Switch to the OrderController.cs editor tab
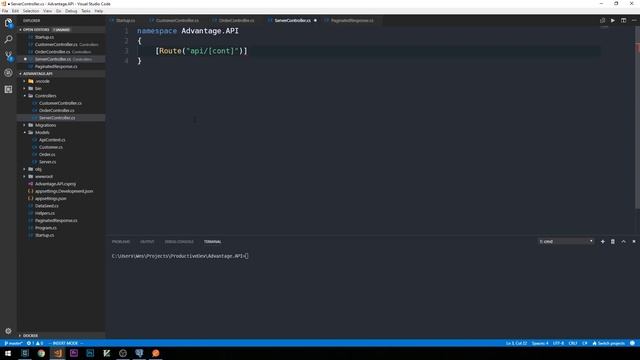Image resolution: width=640 pixels, height=360 pixels. tap(236, 20)
